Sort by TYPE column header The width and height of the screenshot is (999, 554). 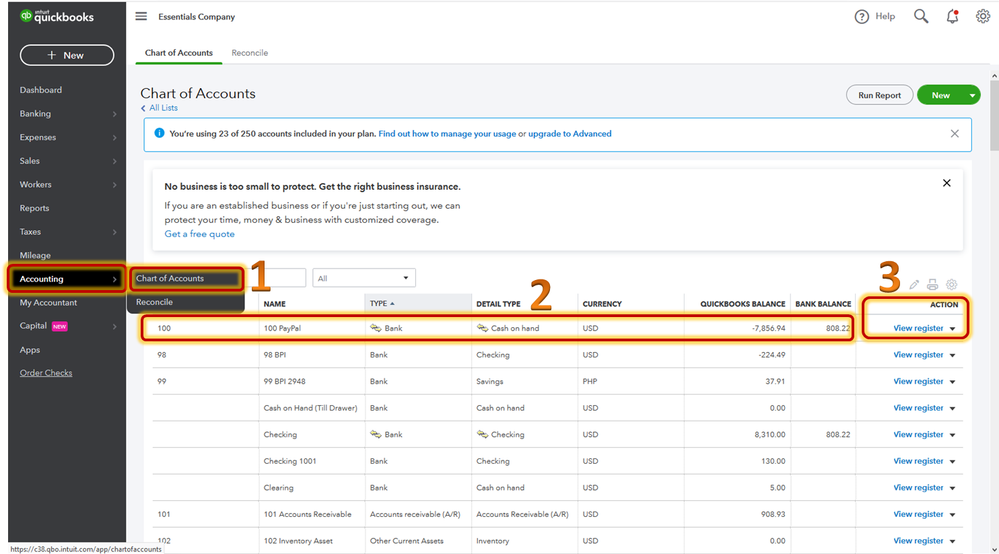(382, 304)
